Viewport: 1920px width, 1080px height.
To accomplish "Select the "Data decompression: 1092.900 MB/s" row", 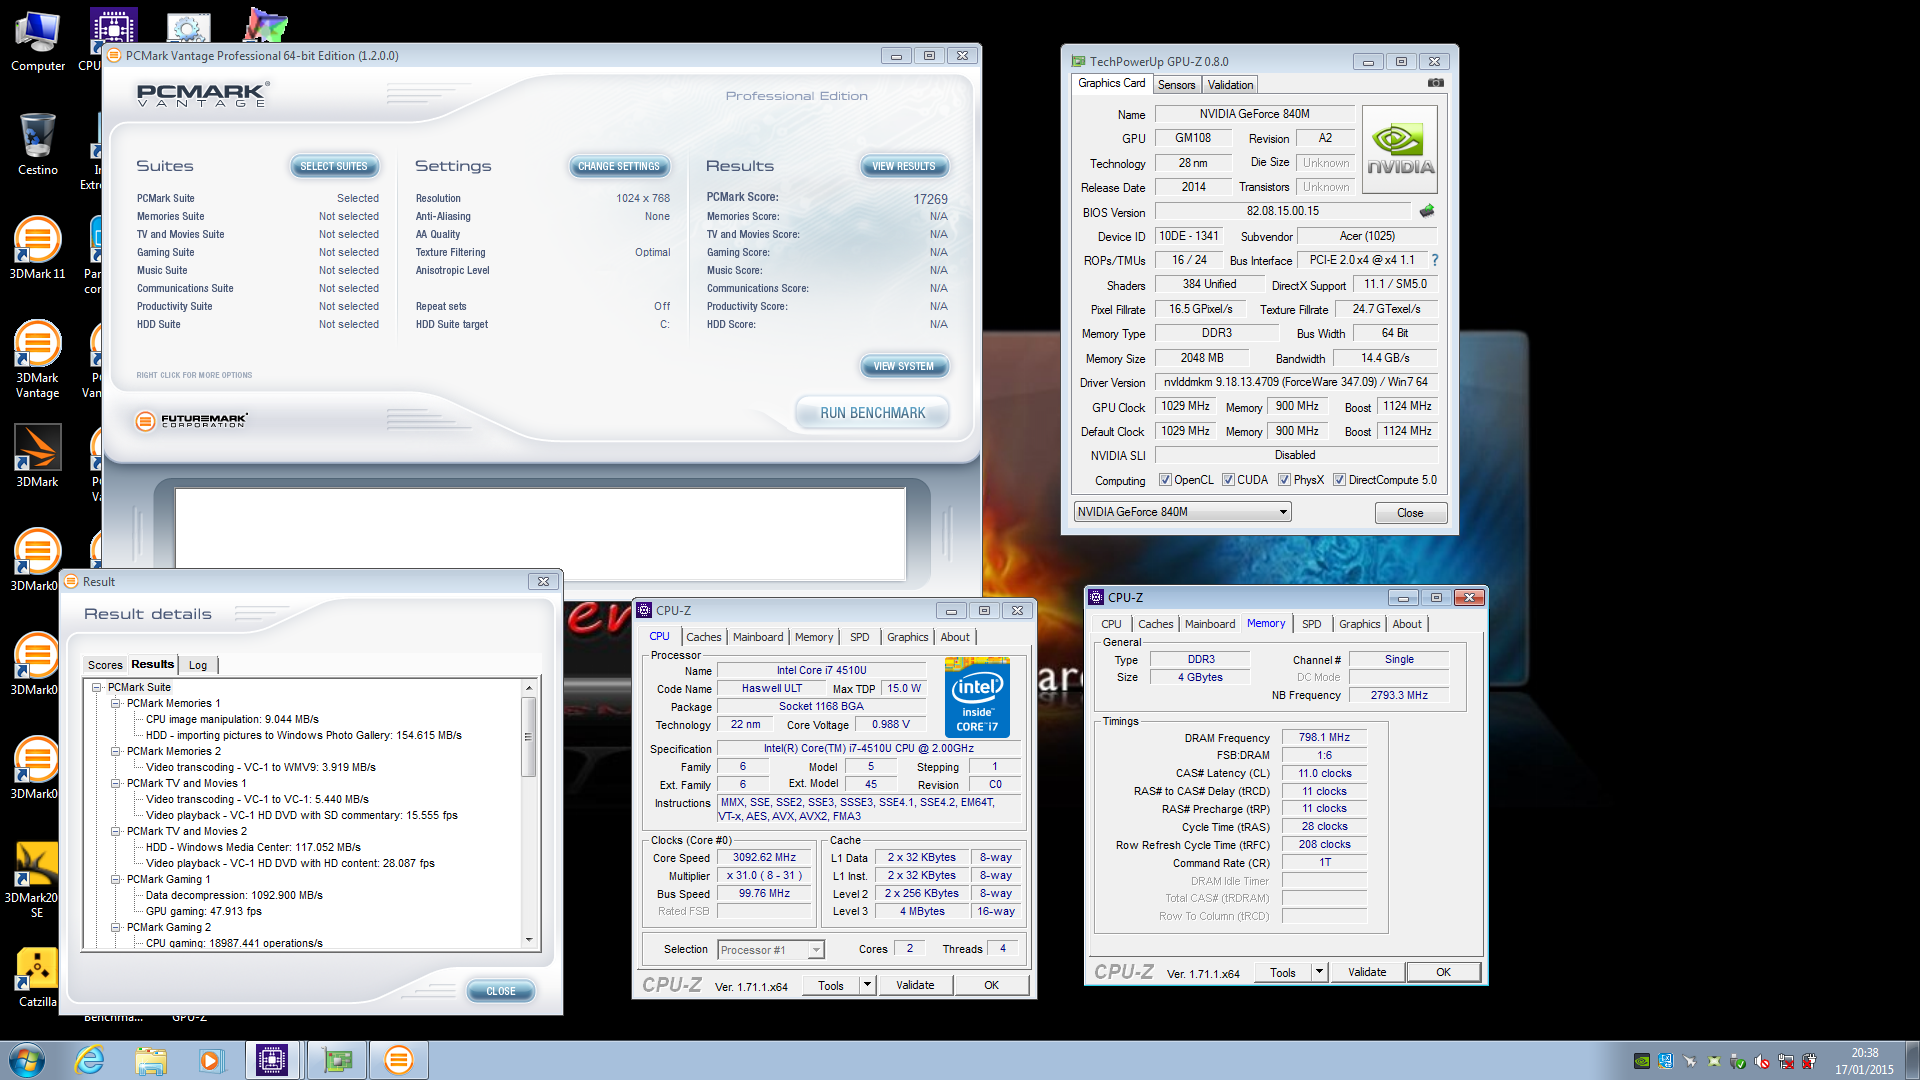I will click(x=234, y=895).
